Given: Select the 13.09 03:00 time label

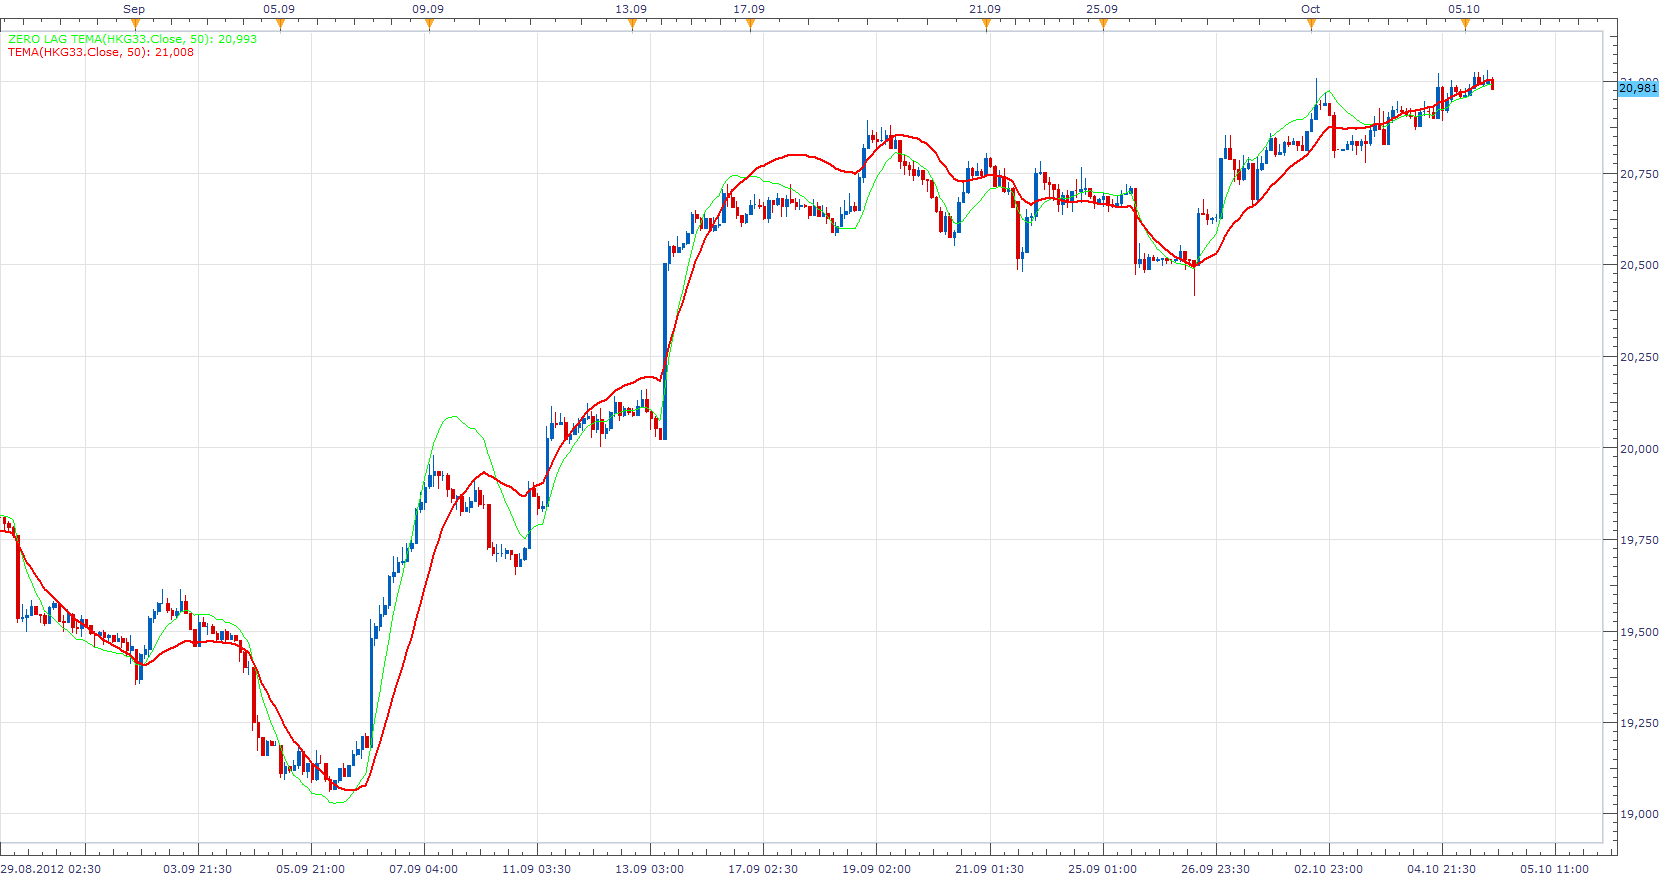Looking at the screenshot, I should [650, 868].
